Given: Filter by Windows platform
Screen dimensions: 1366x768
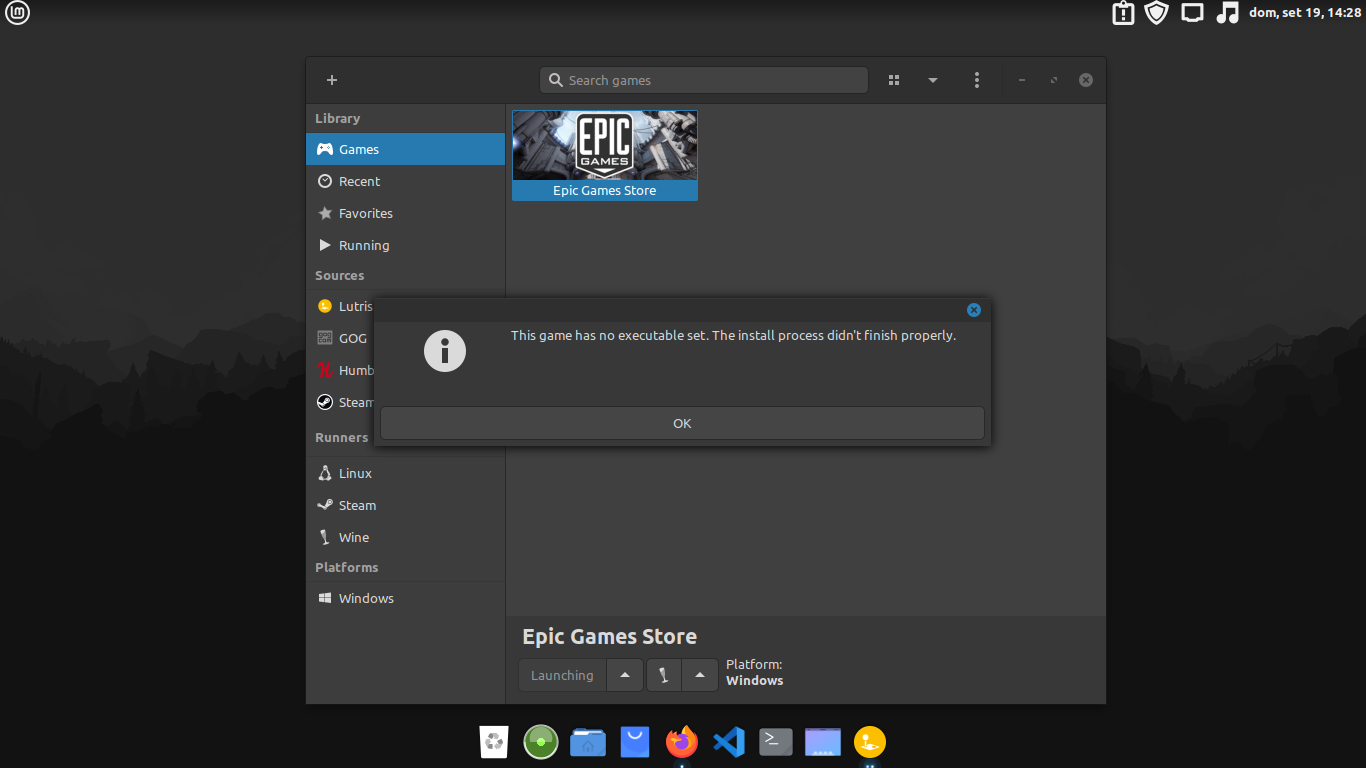Looking at the screenshot, I should [x=405, y=598].
